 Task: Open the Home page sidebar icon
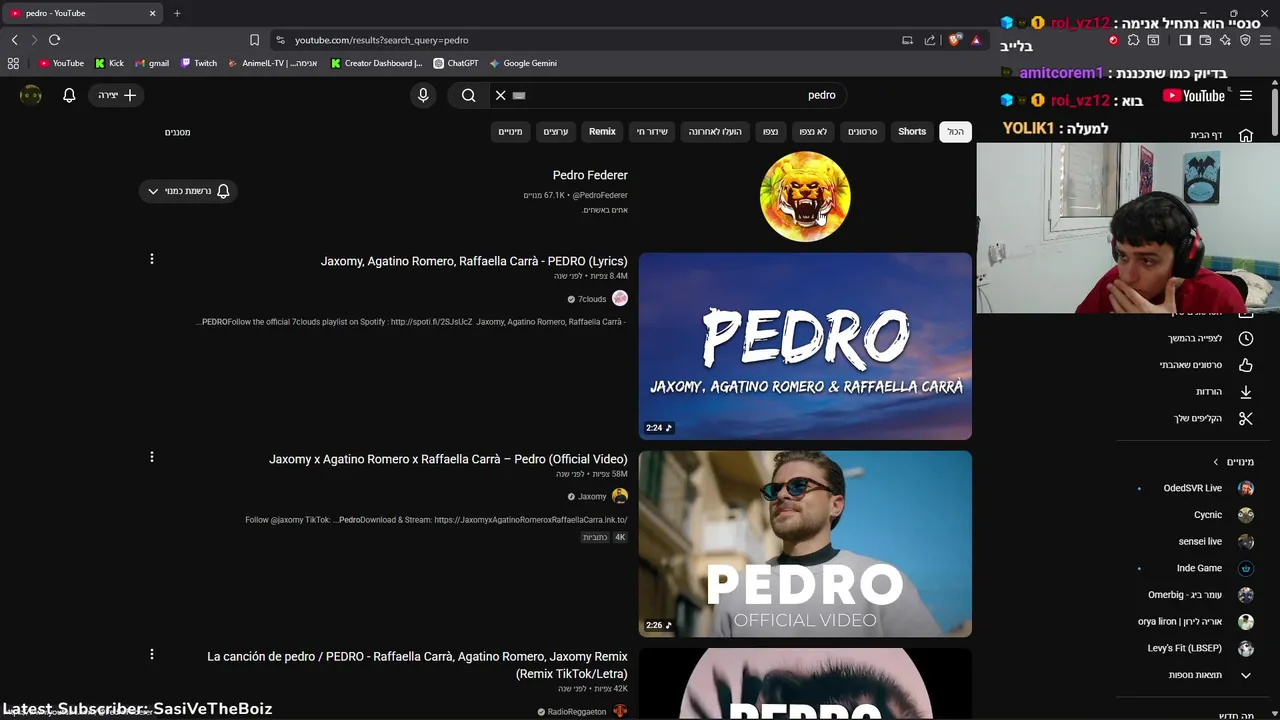pos(1246,135)
